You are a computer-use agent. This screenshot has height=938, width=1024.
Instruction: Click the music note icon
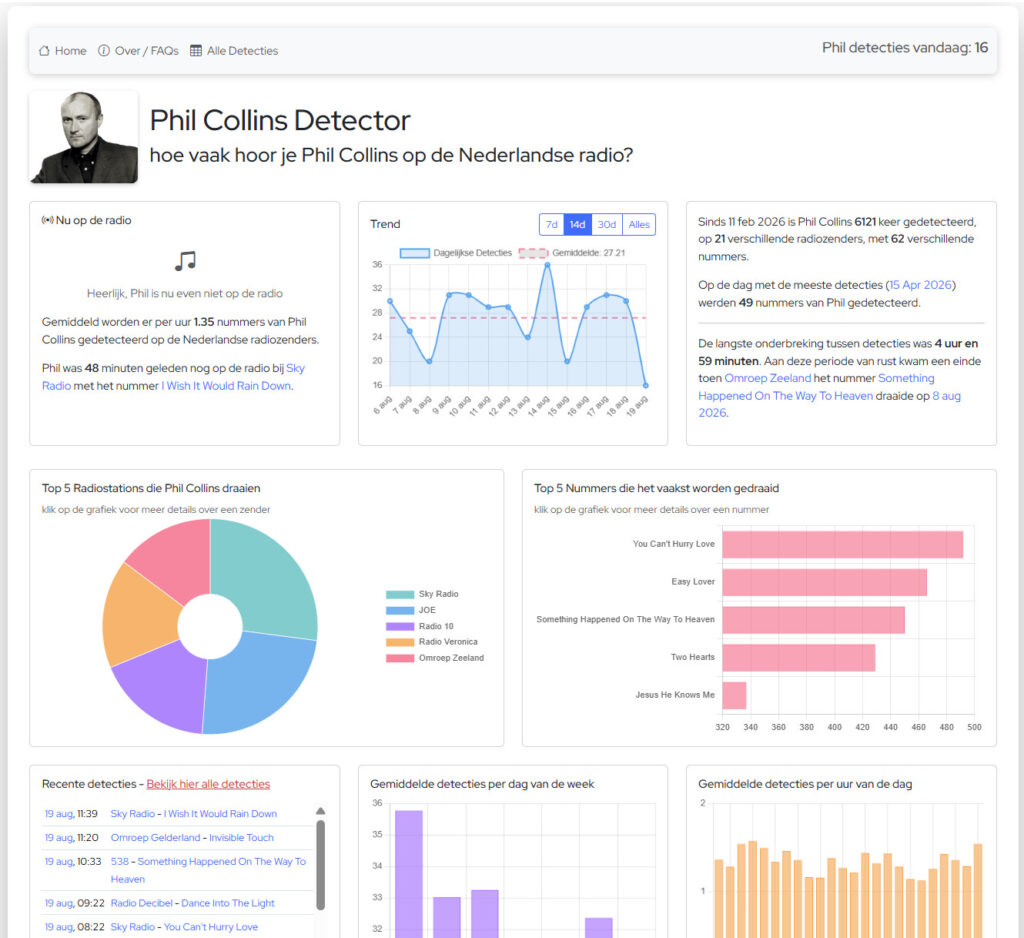185,261
